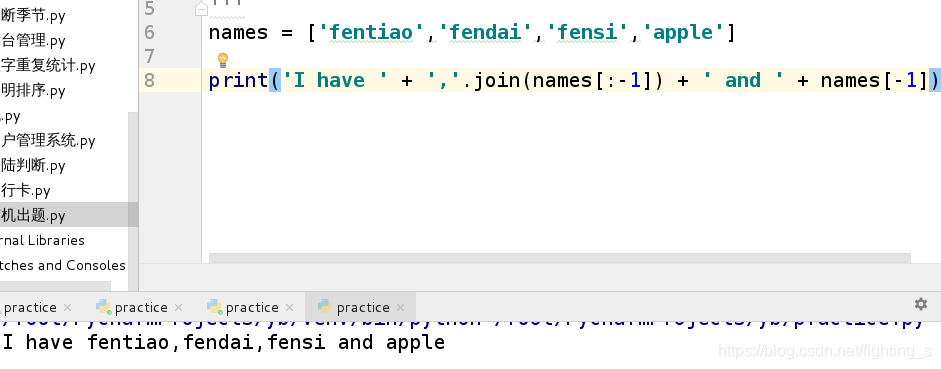Click the 'apple' string literal in list
Image resolution: width=941 pixels, height=369 pixels.
coord(683,32)
